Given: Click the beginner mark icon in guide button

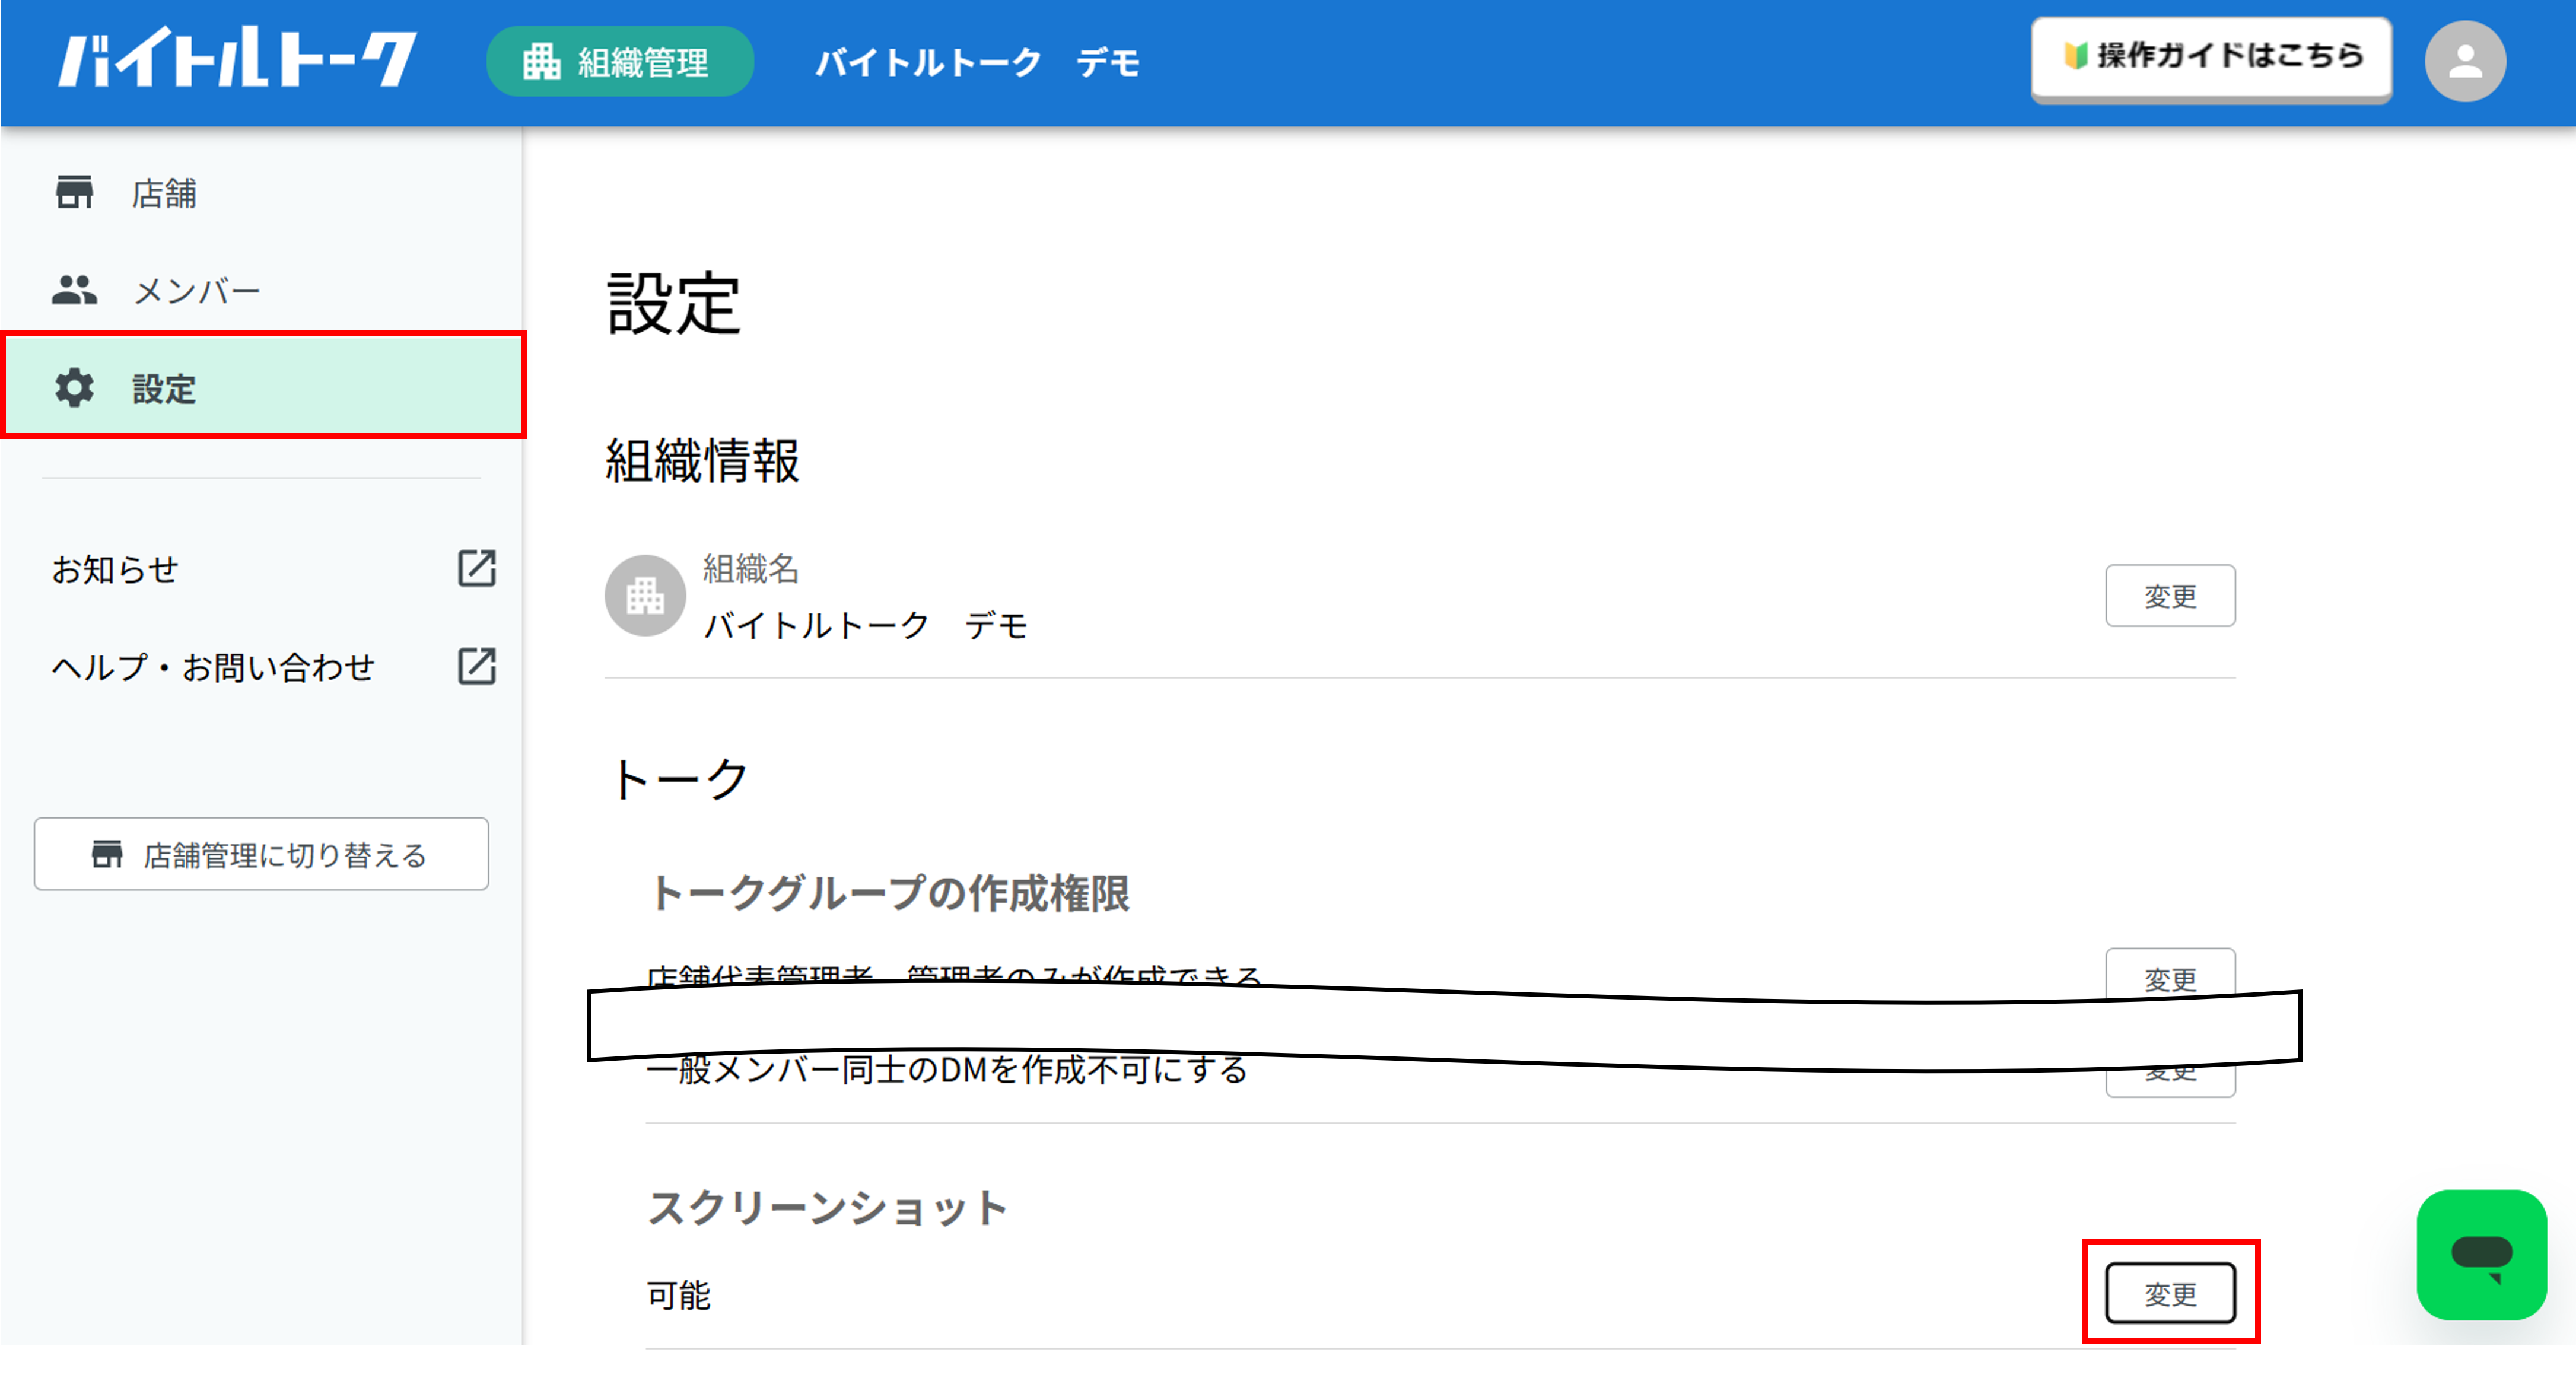Looking at the screenshot, I should 2076,56.
